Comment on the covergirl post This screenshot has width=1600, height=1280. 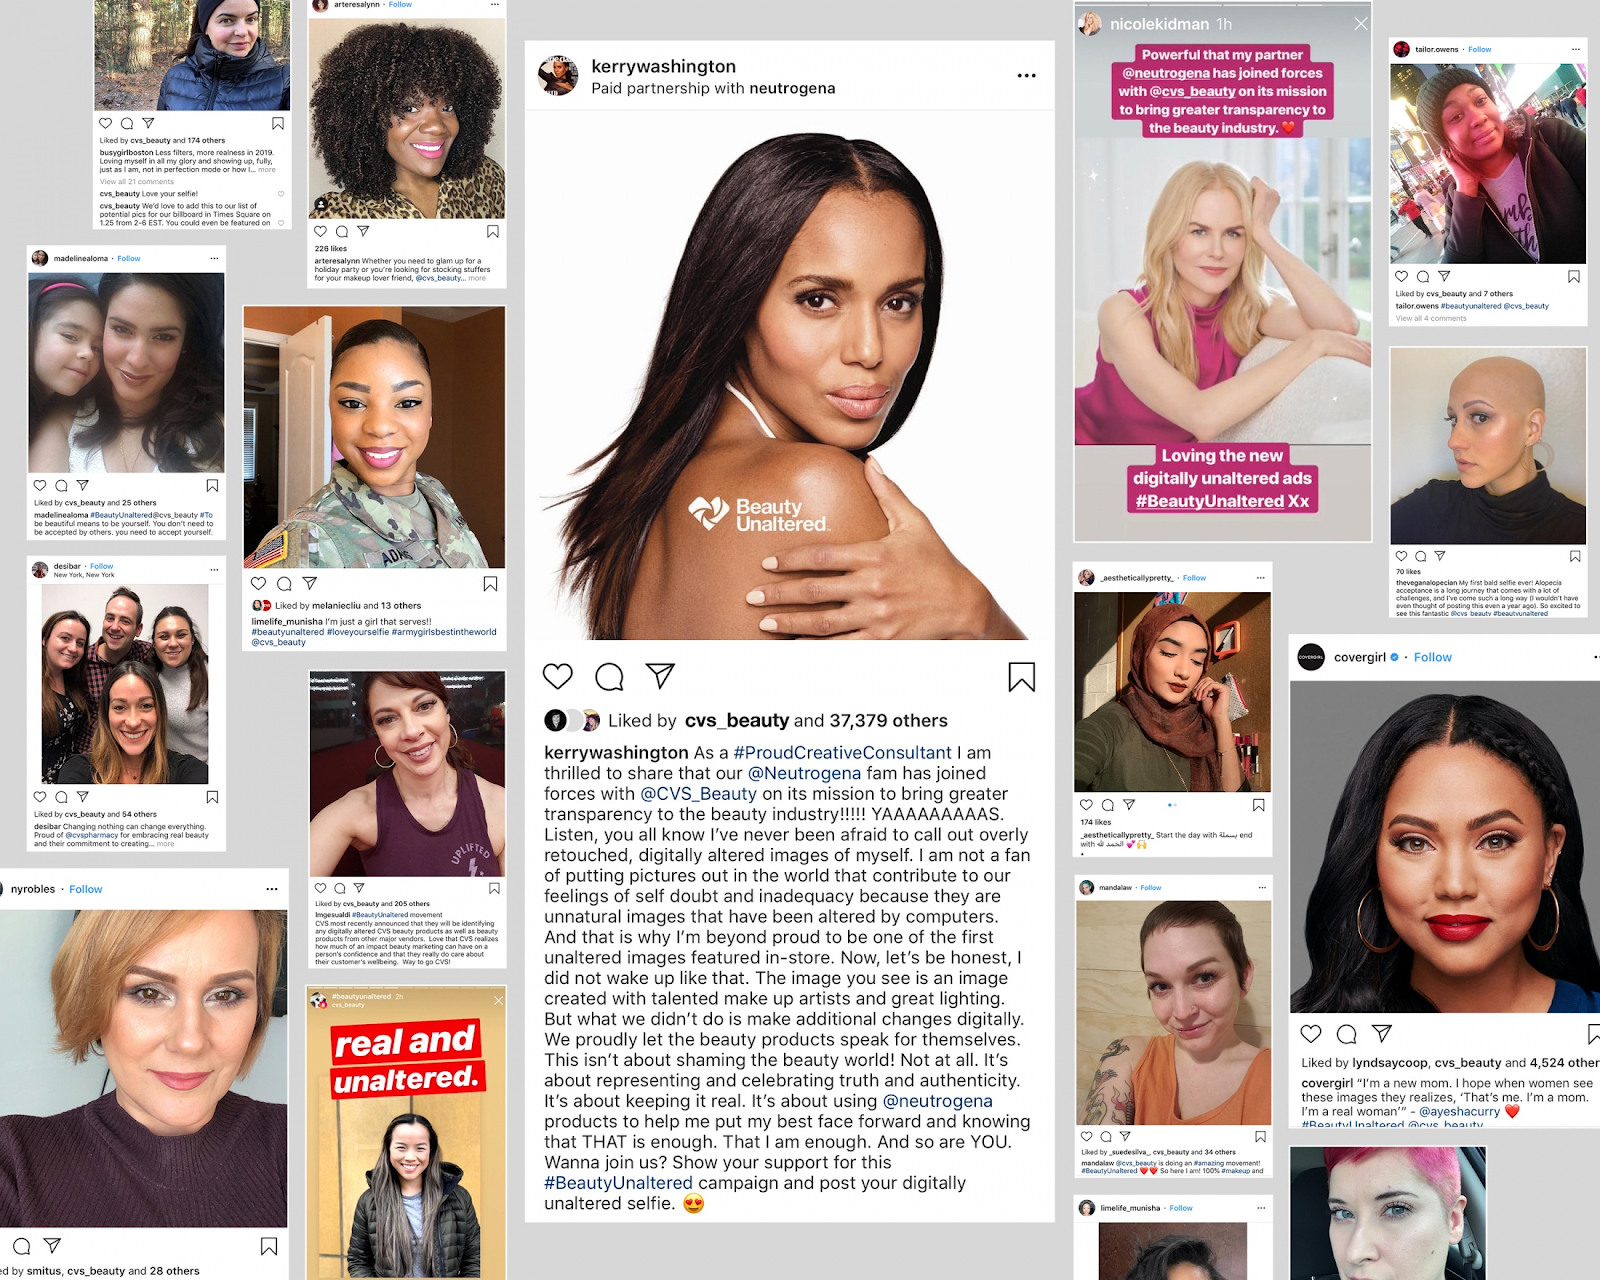tap(1347, 1034)
